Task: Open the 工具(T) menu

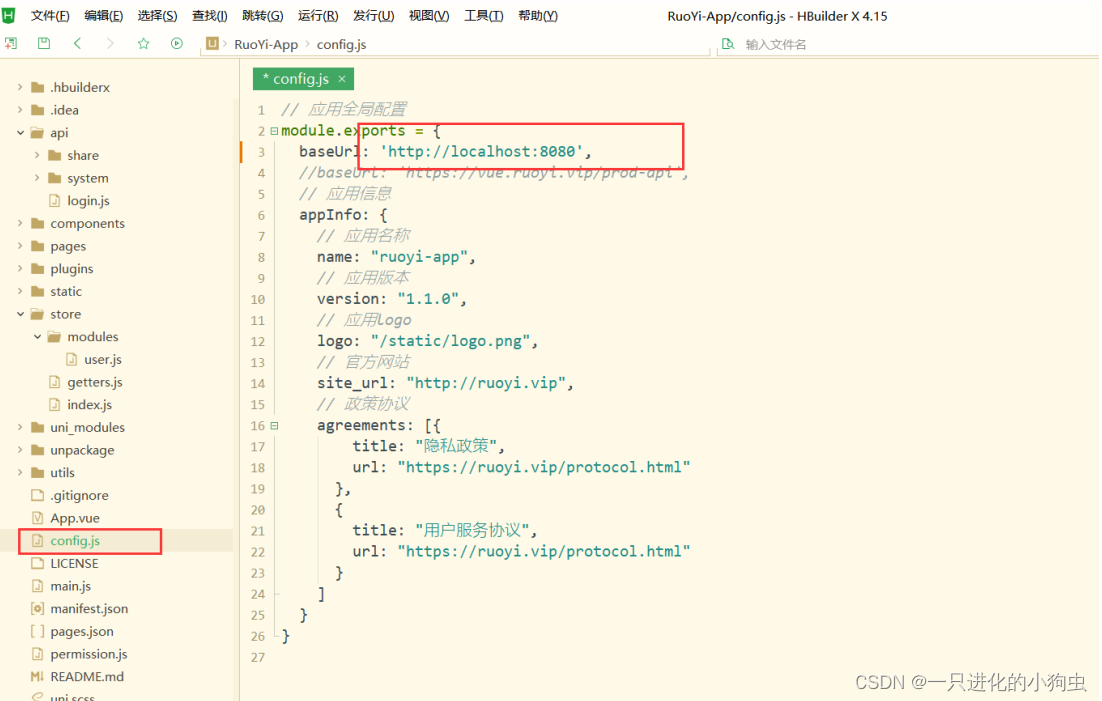Action: 484,16
